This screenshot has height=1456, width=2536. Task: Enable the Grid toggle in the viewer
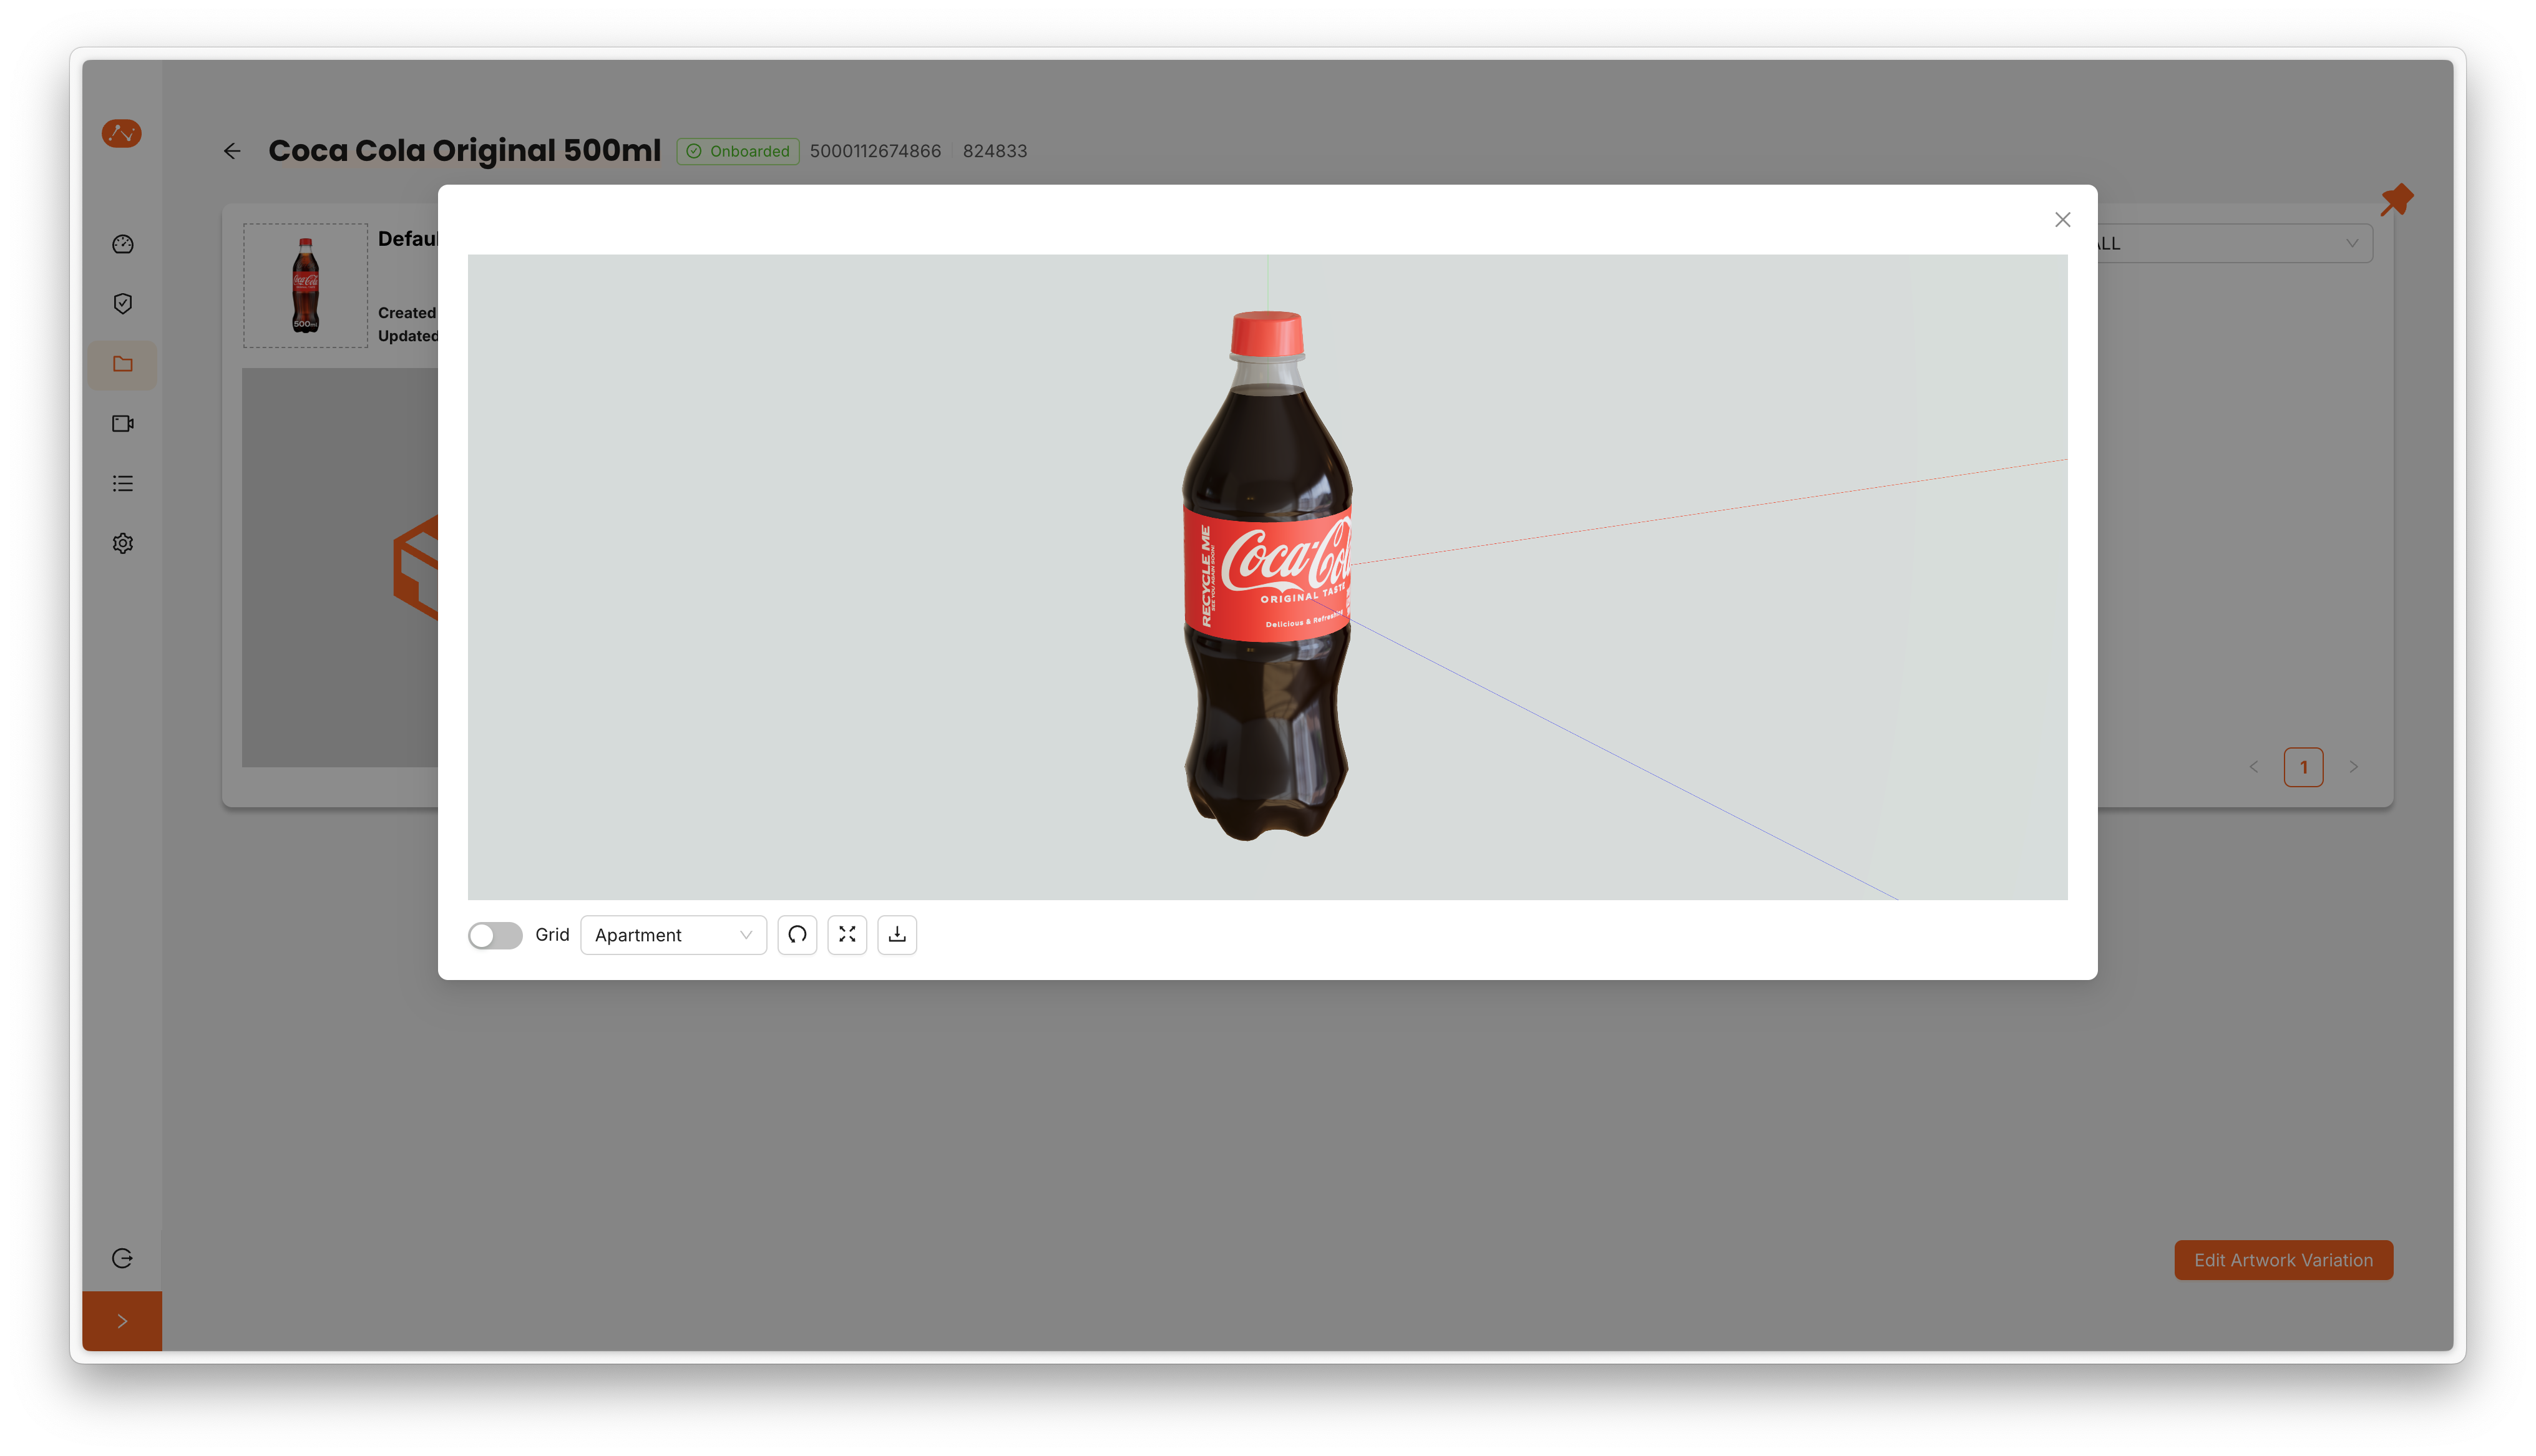coord(494,935)
